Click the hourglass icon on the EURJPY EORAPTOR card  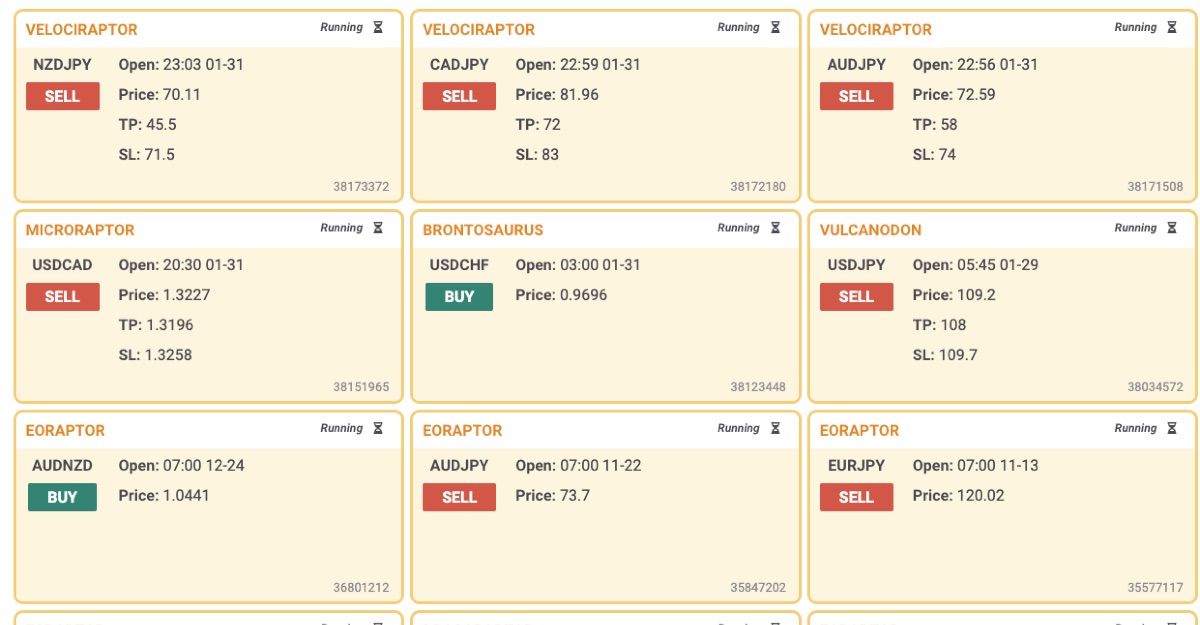1171,428
